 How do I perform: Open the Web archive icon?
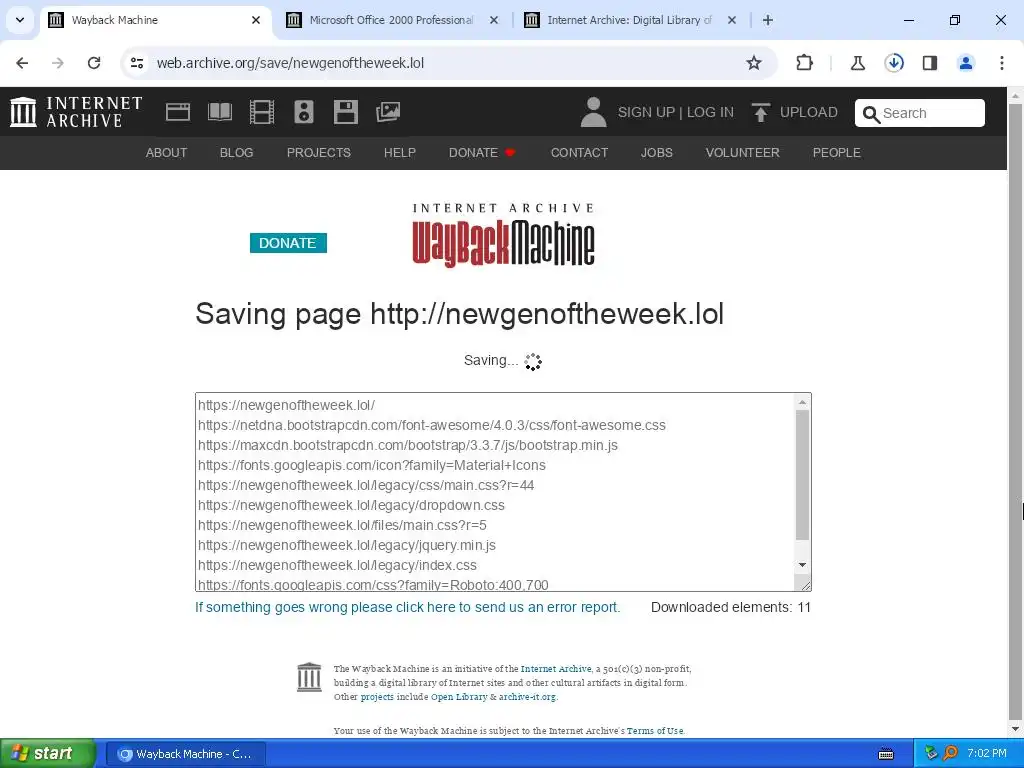[x=178, y=112]
